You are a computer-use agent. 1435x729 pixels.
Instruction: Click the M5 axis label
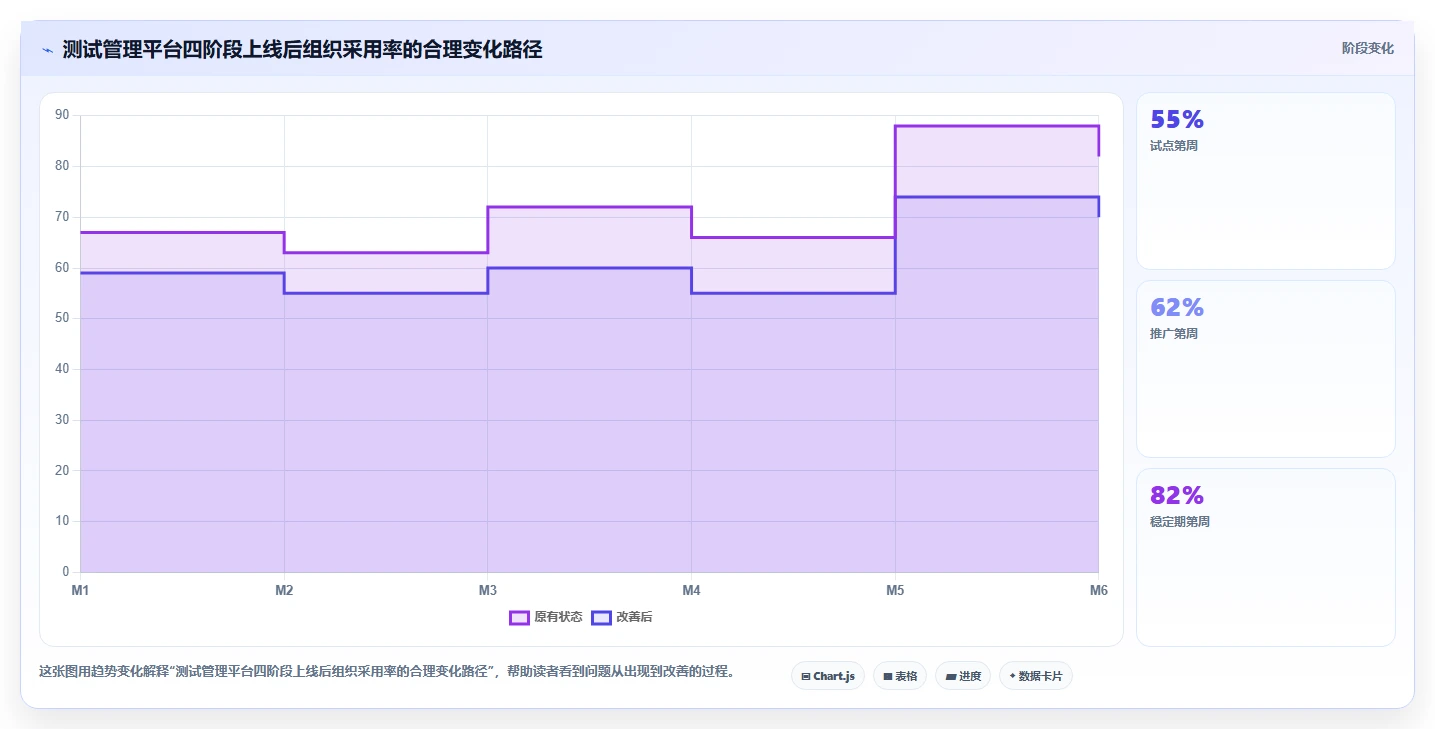tap(895, 590)
